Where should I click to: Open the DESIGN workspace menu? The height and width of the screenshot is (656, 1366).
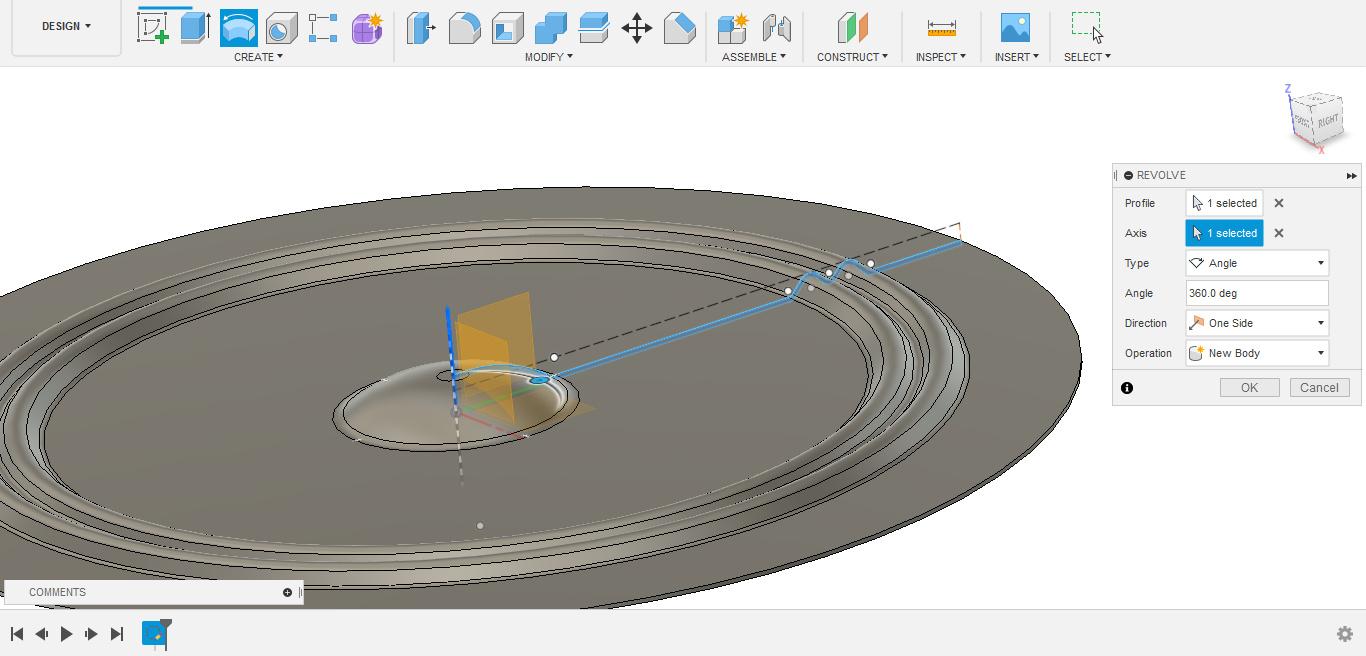[x=65, y=27]
